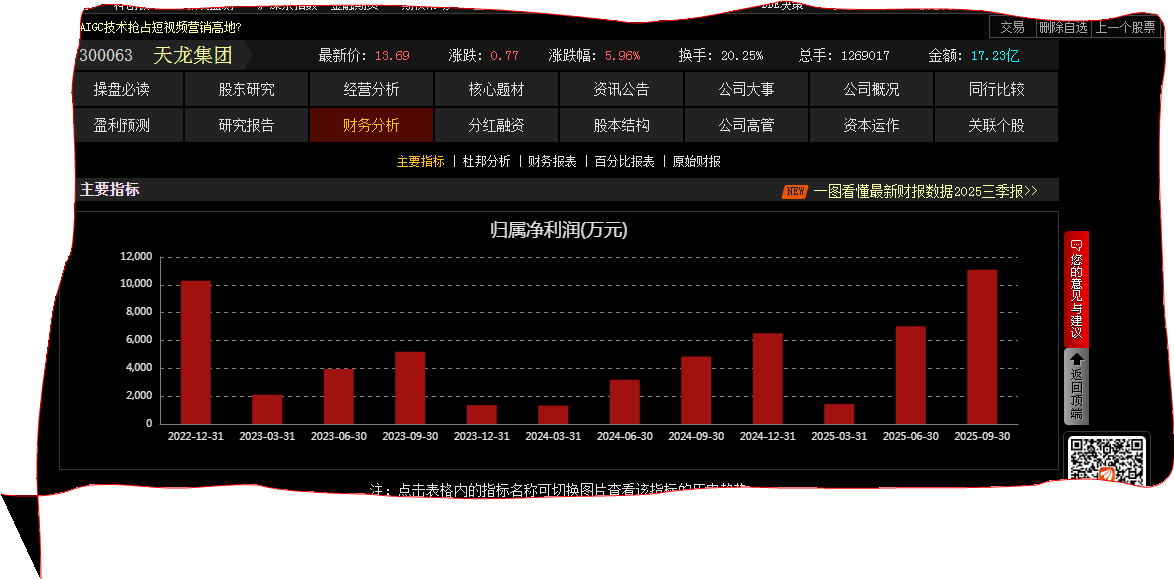Screen dimensions: 1174x579
Task: Open the red 您的意见与建议 feedback button
Action: pyautogui.click(x=1077, y=288)
